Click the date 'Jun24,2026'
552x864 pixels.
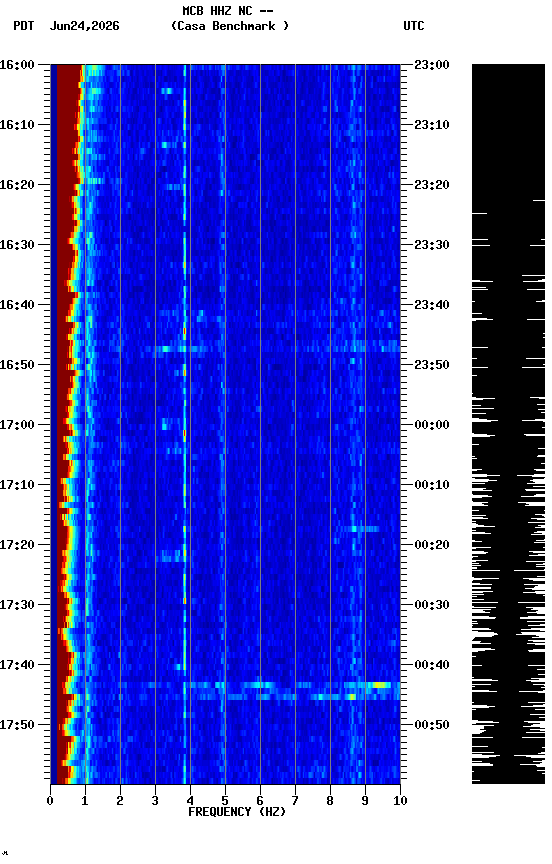coord(84,26)
